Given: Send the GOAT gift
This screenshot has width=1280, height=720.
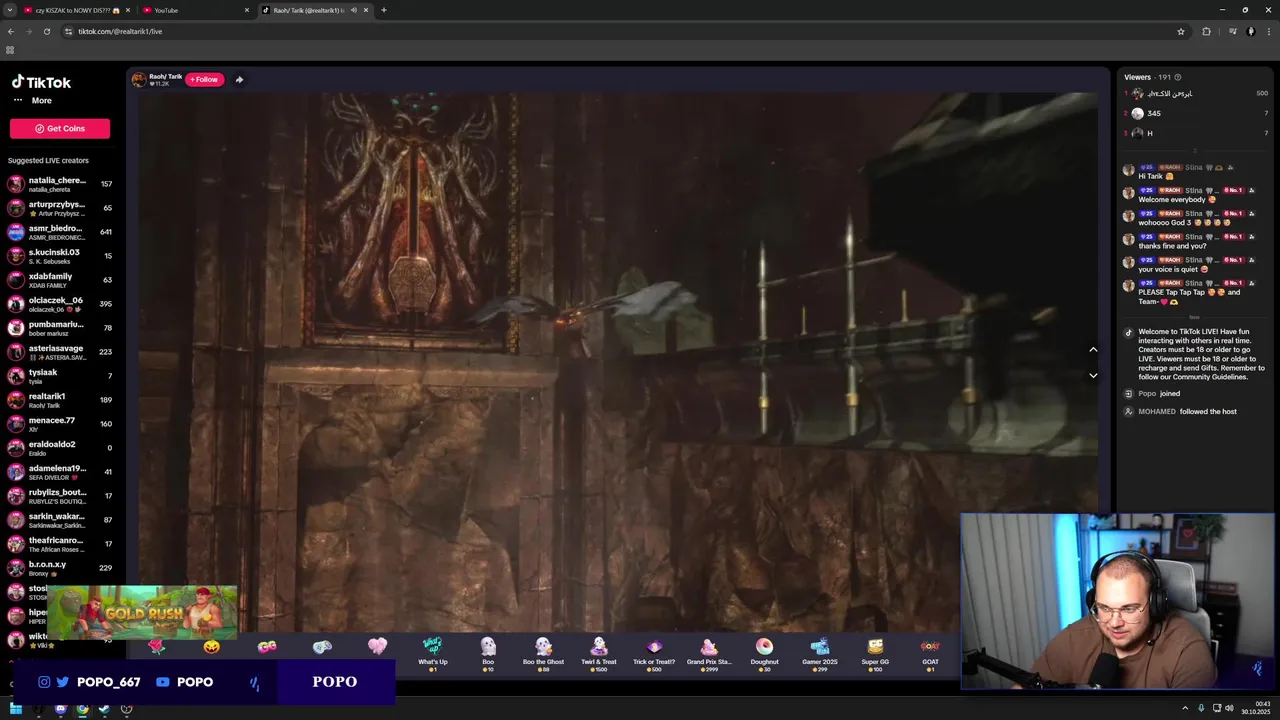Looking at the screenshot, I should [930, 654].
